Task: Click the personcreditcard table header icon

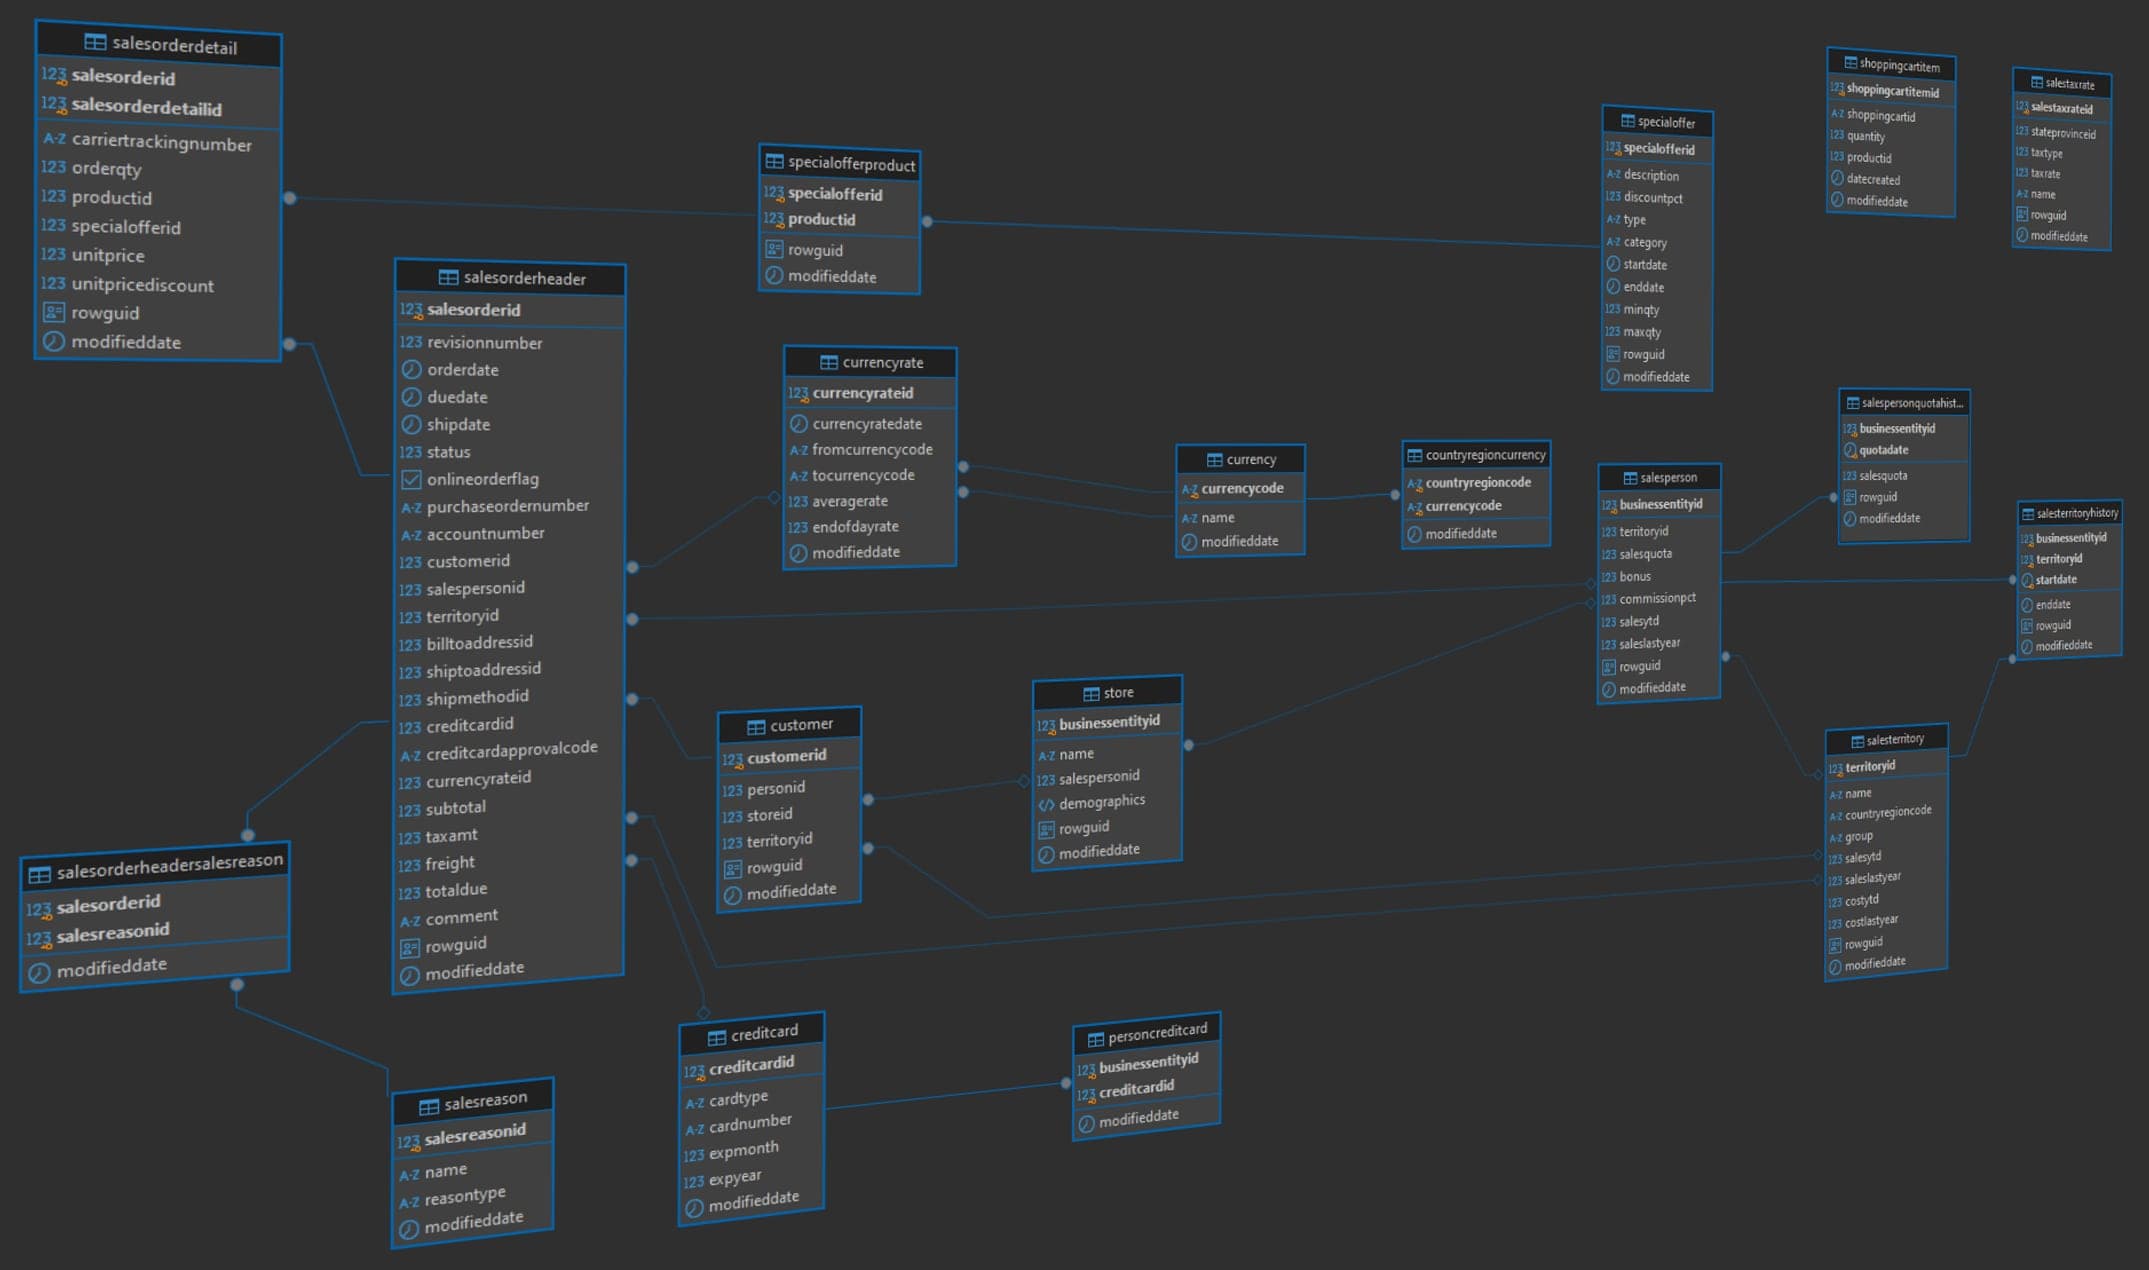Action: pyautogui.click(x=1095, y=1039)
